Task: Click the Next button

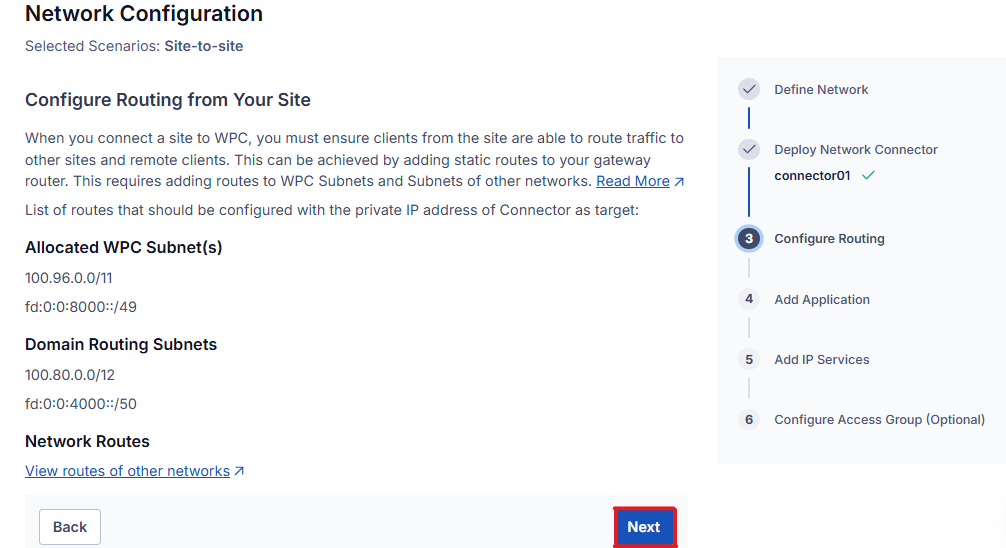Action: [644, 527]
